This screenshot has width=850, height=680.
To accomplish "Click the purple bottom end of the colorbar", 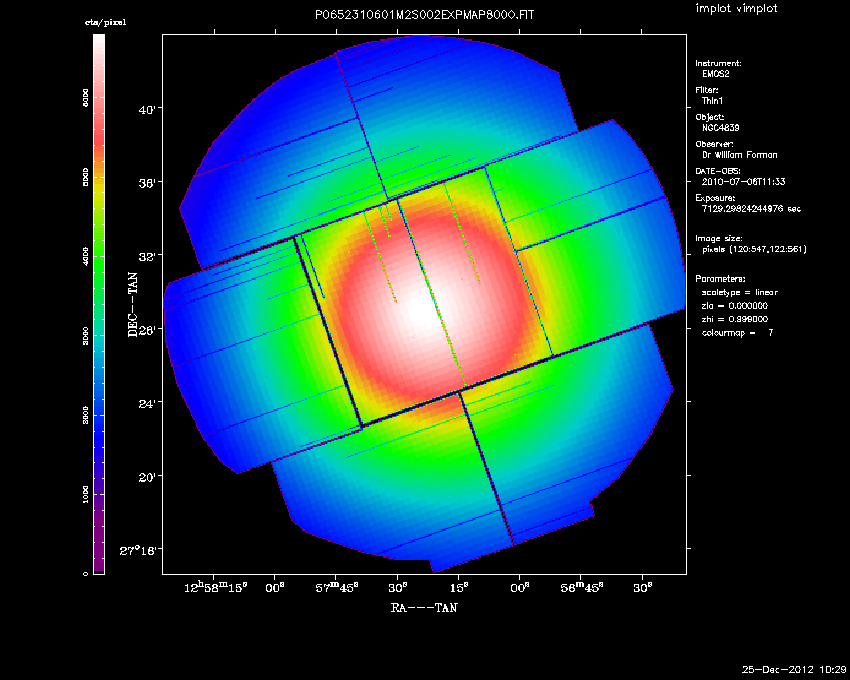I will click(98, 570).
